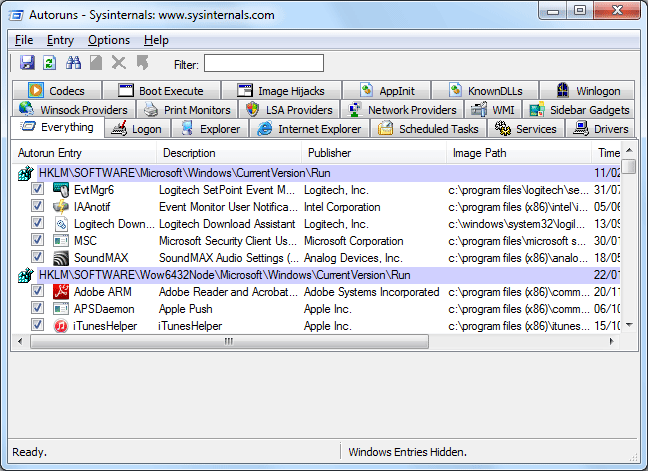Disable the Logitech Download Assistant entry checkbox
The image size is (648, 471).
(37, 223)
